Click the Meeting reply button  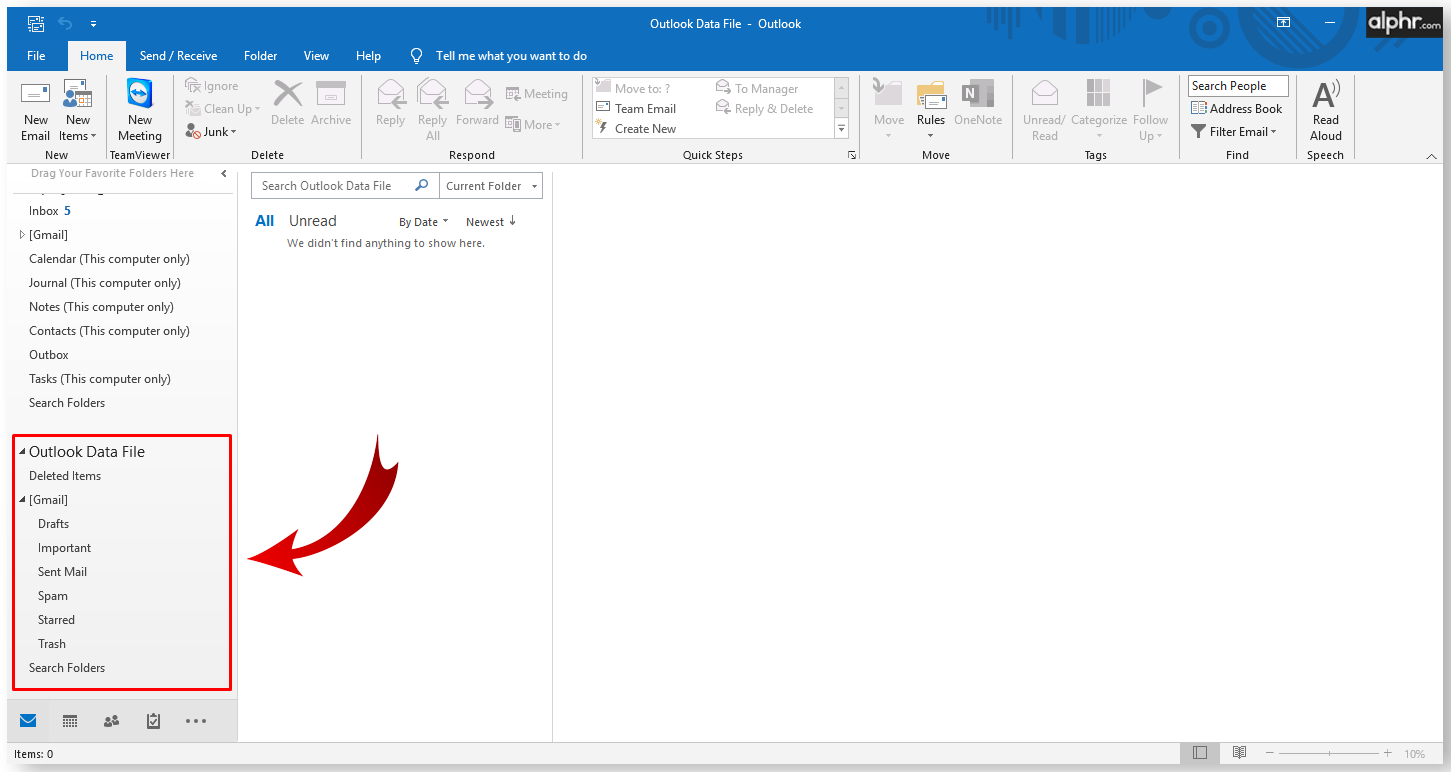coord(537,94)
